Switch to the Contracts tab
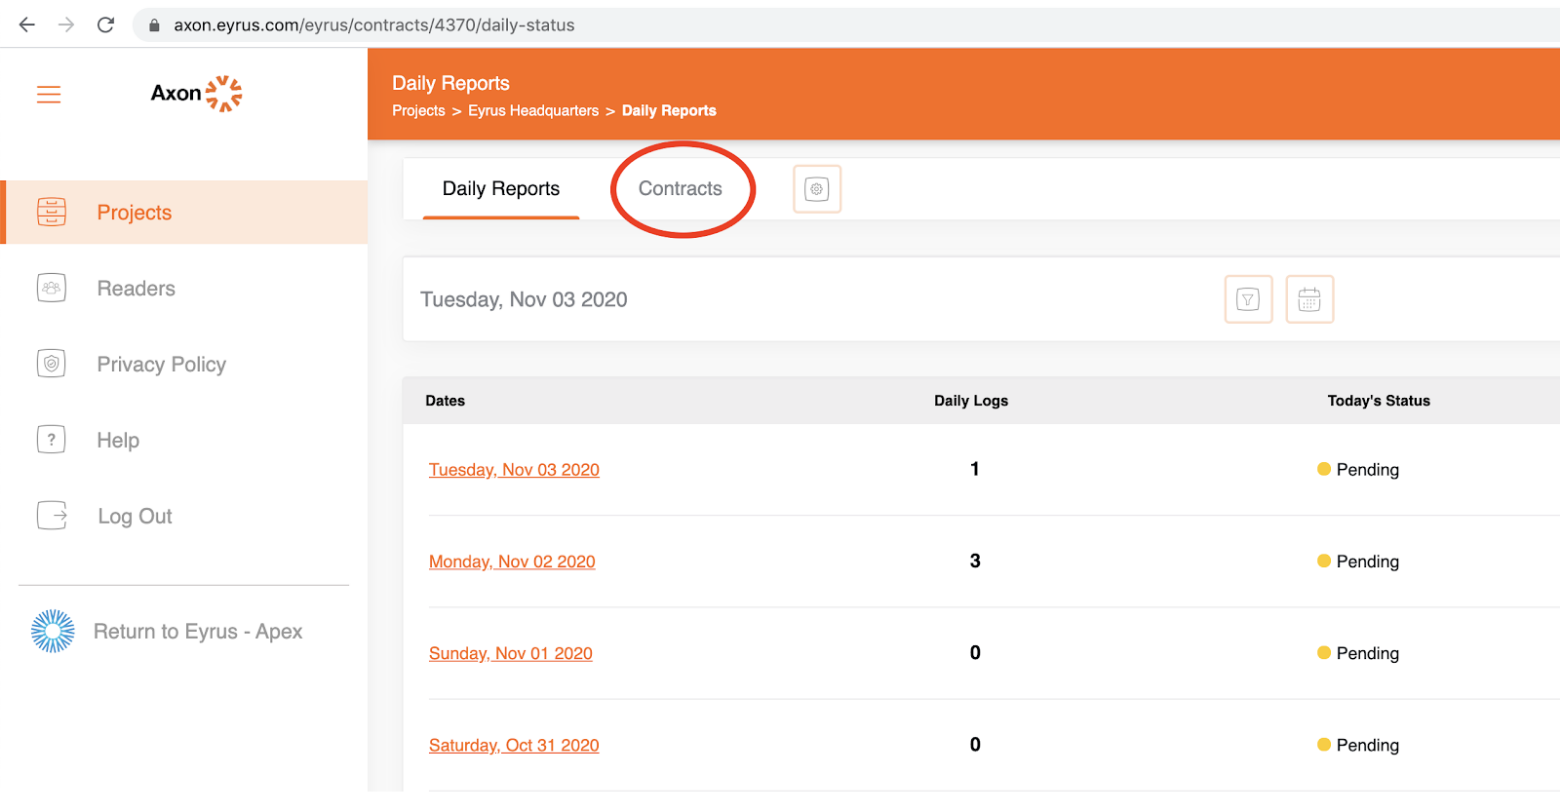The width and height of the screenshot is (1560, 804). 680,189
